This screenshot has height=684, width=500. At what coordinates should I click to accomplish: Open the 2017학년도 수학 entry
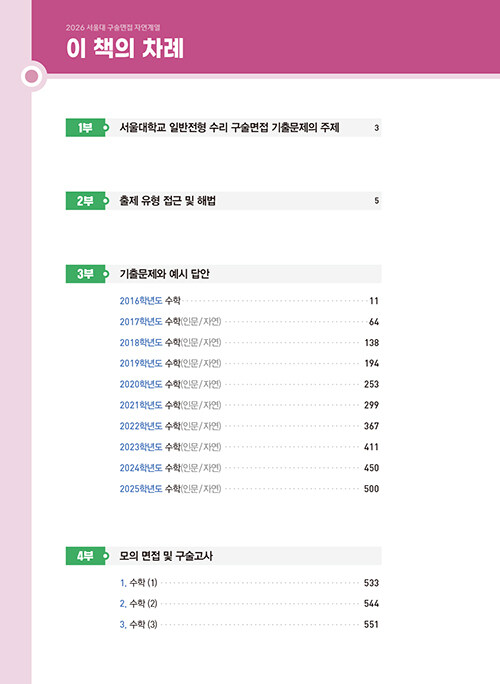[249, 321]
